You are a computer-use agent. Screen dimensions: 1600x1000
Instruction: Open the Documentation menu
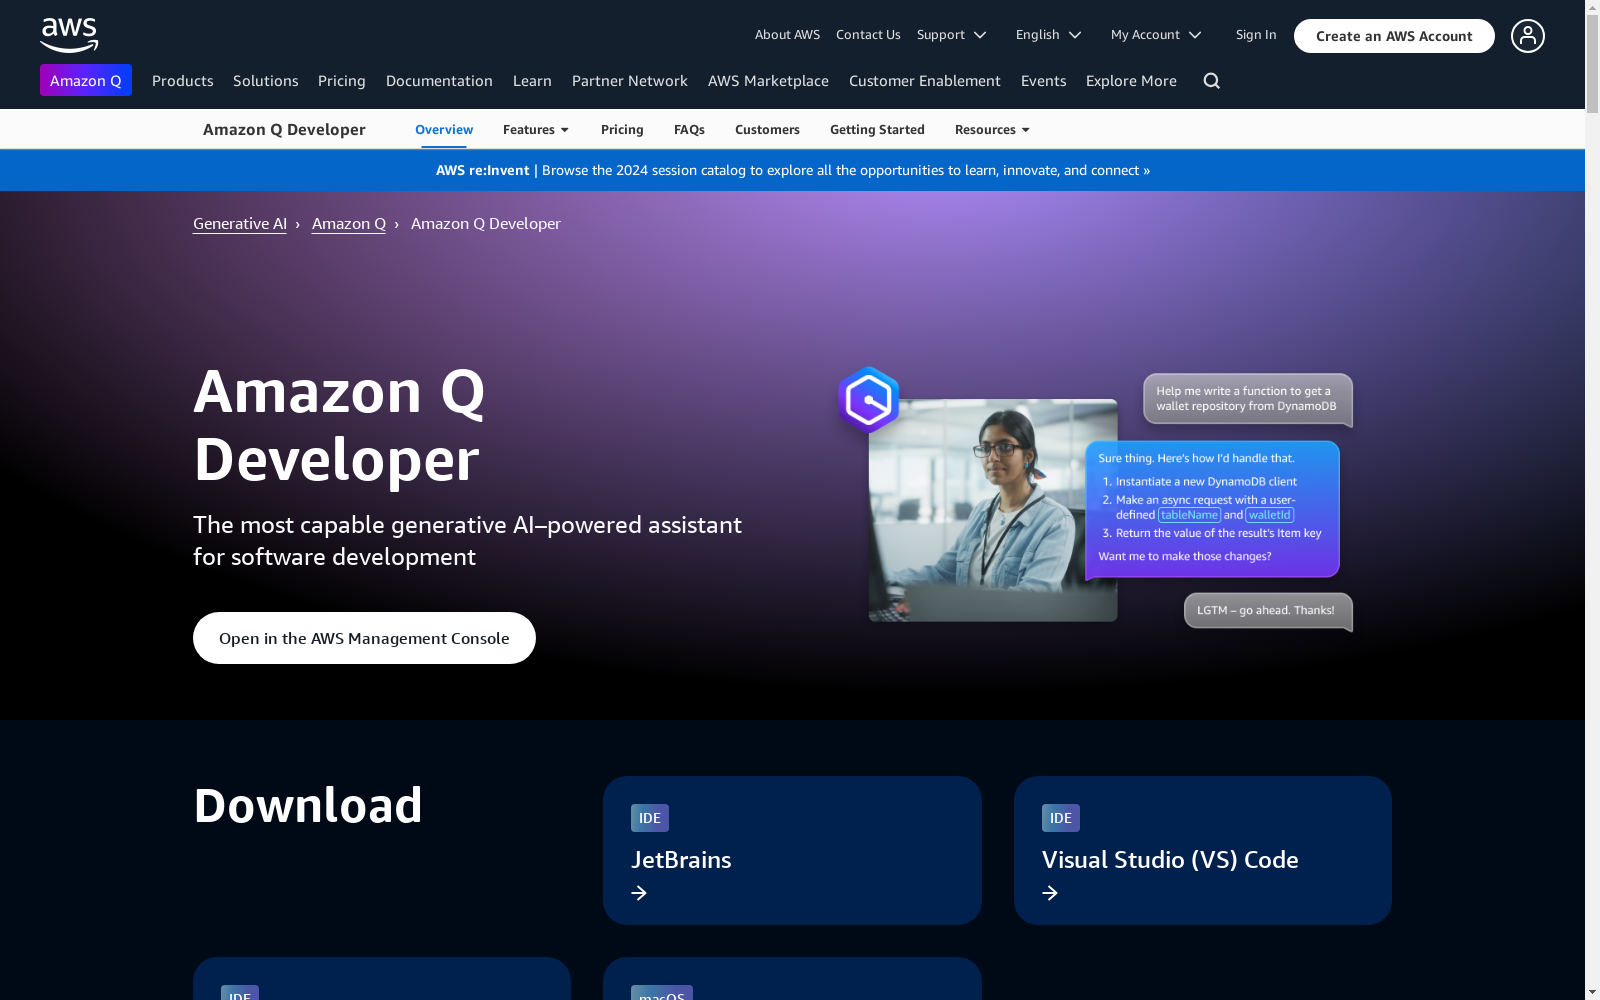coord(439,81)
